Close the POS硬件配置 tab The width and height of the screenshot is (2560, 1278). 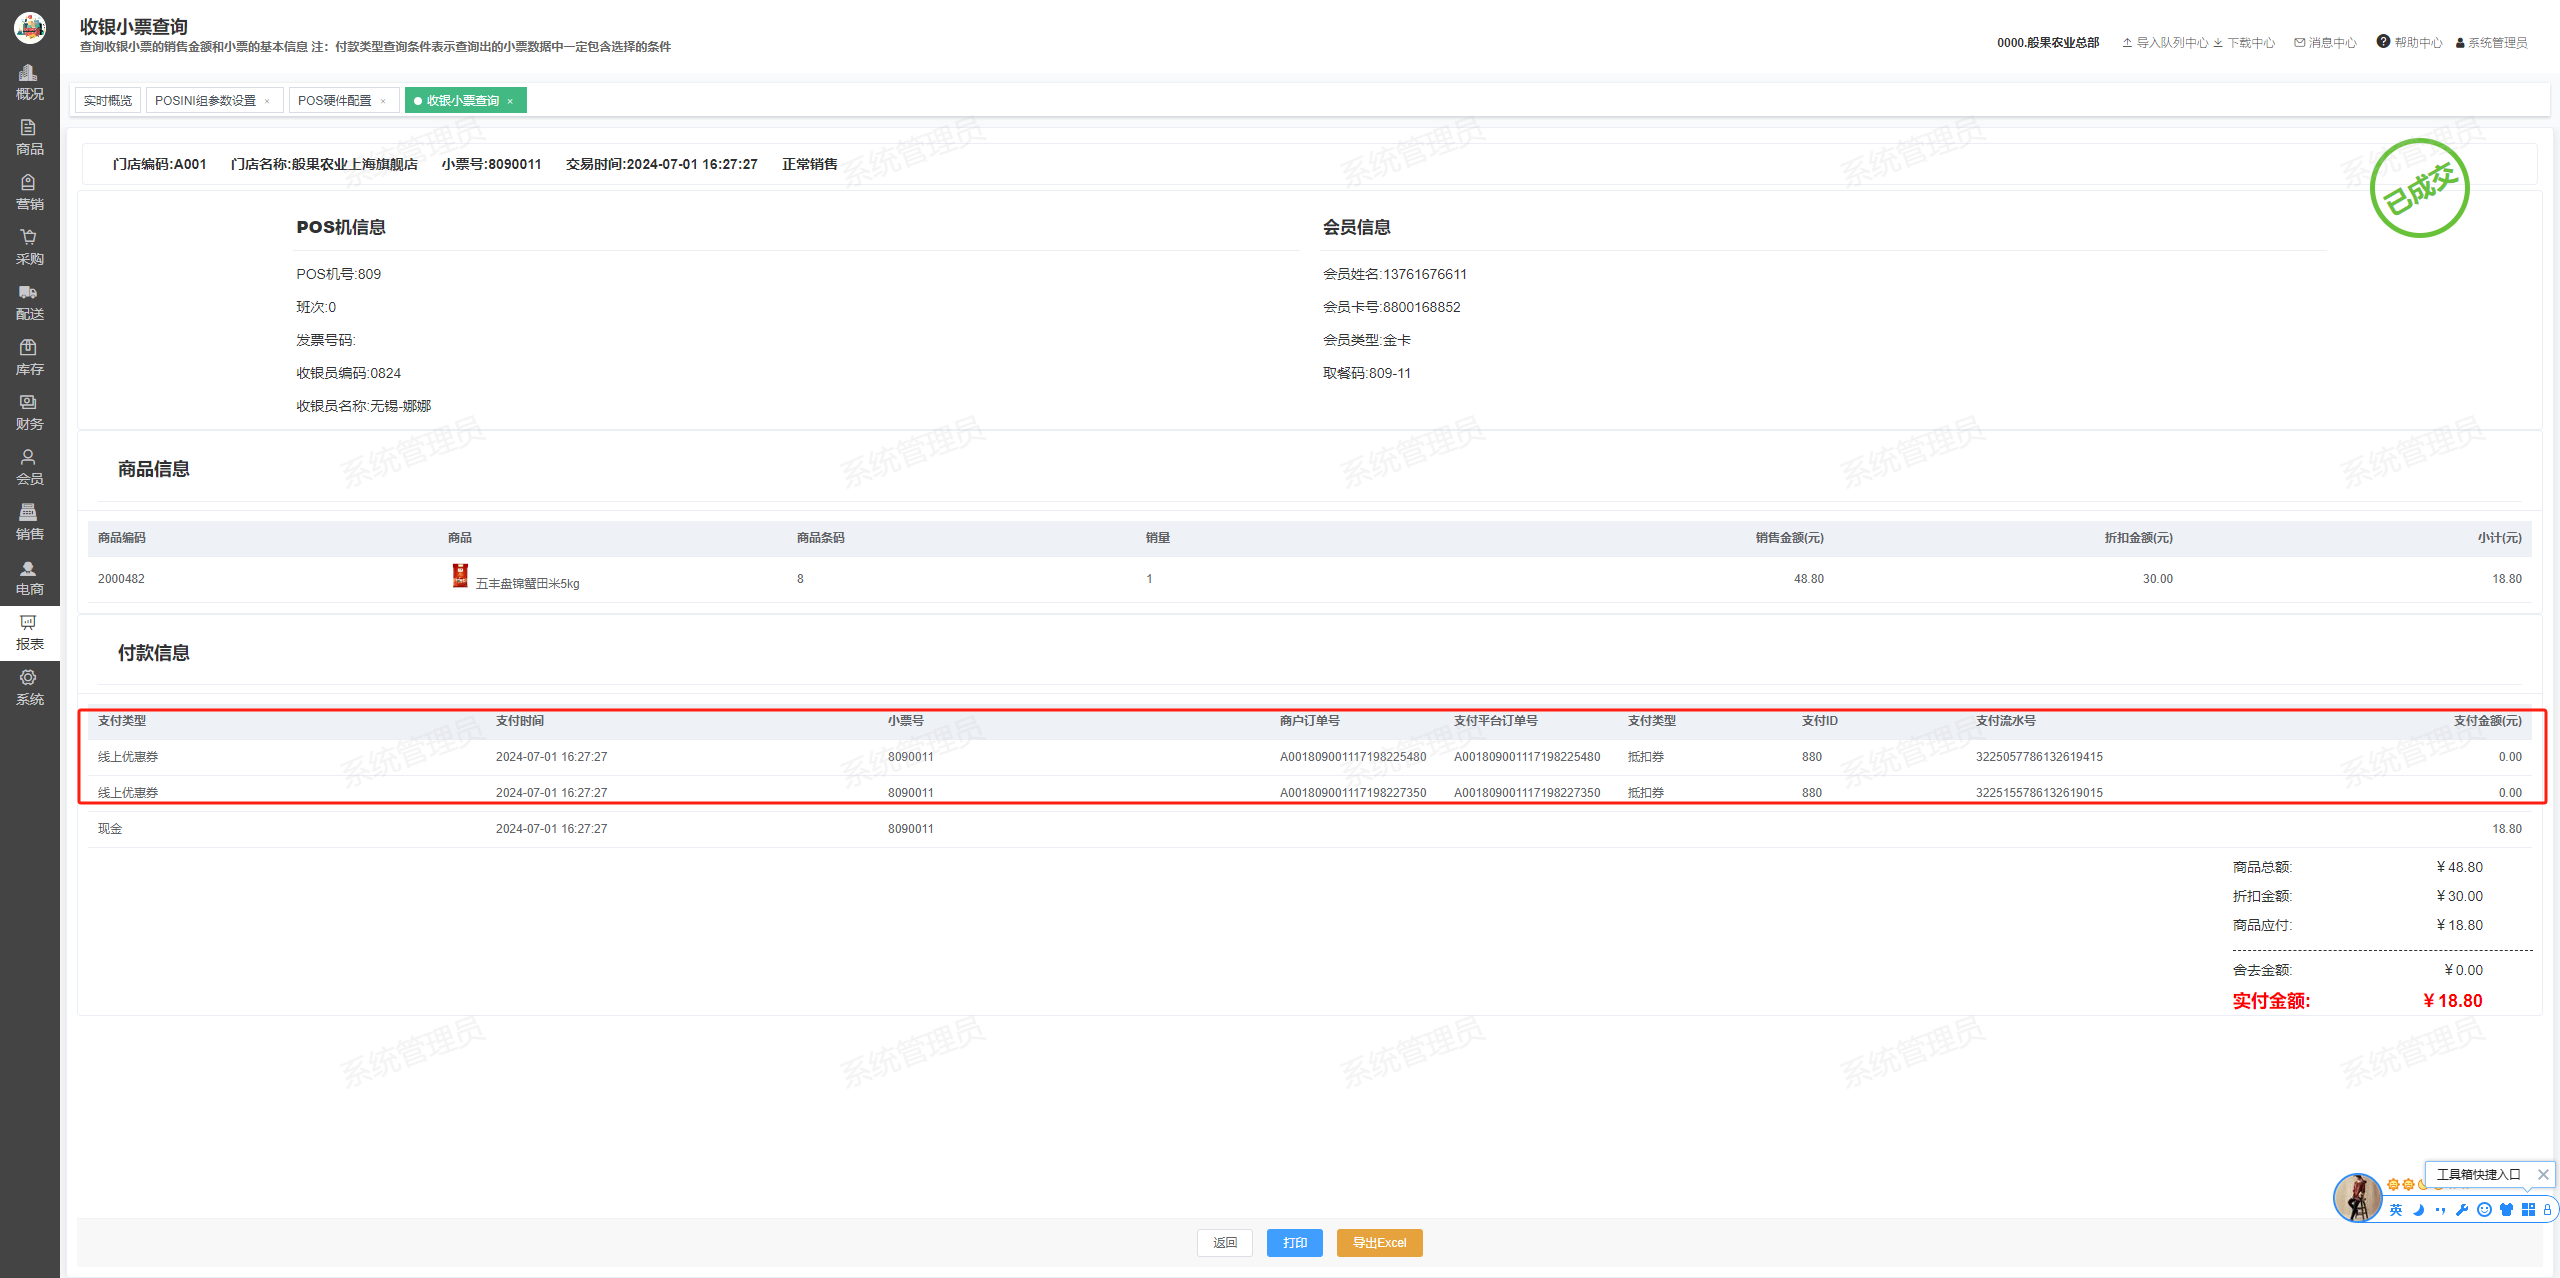click(x=383, y=101)
